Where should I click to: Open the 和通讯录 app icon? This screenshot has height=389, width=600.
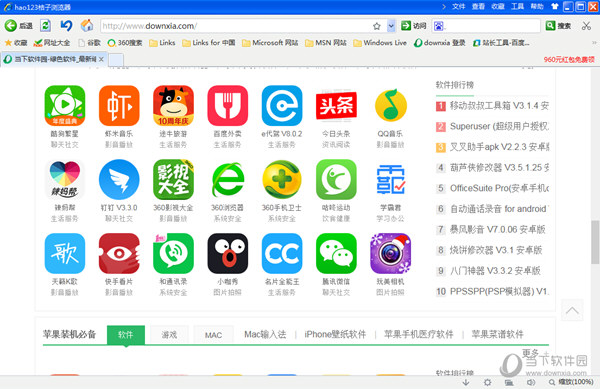(173, 254)
